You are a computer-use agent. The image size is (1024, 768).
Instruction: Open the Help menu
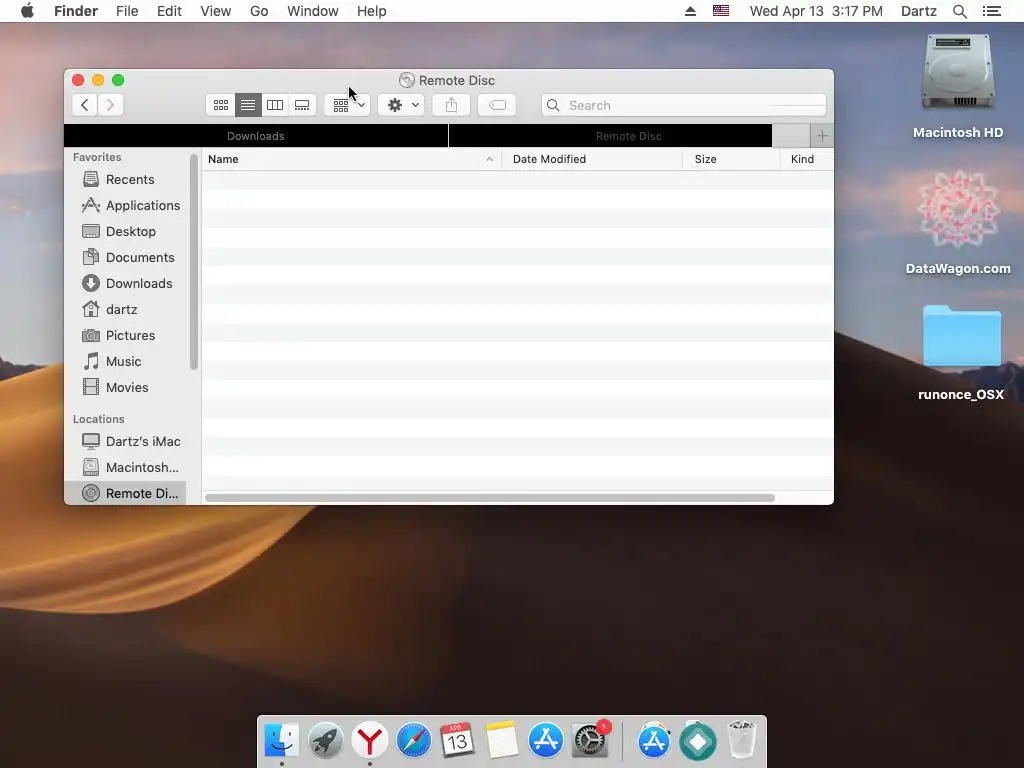pos(372,11)
